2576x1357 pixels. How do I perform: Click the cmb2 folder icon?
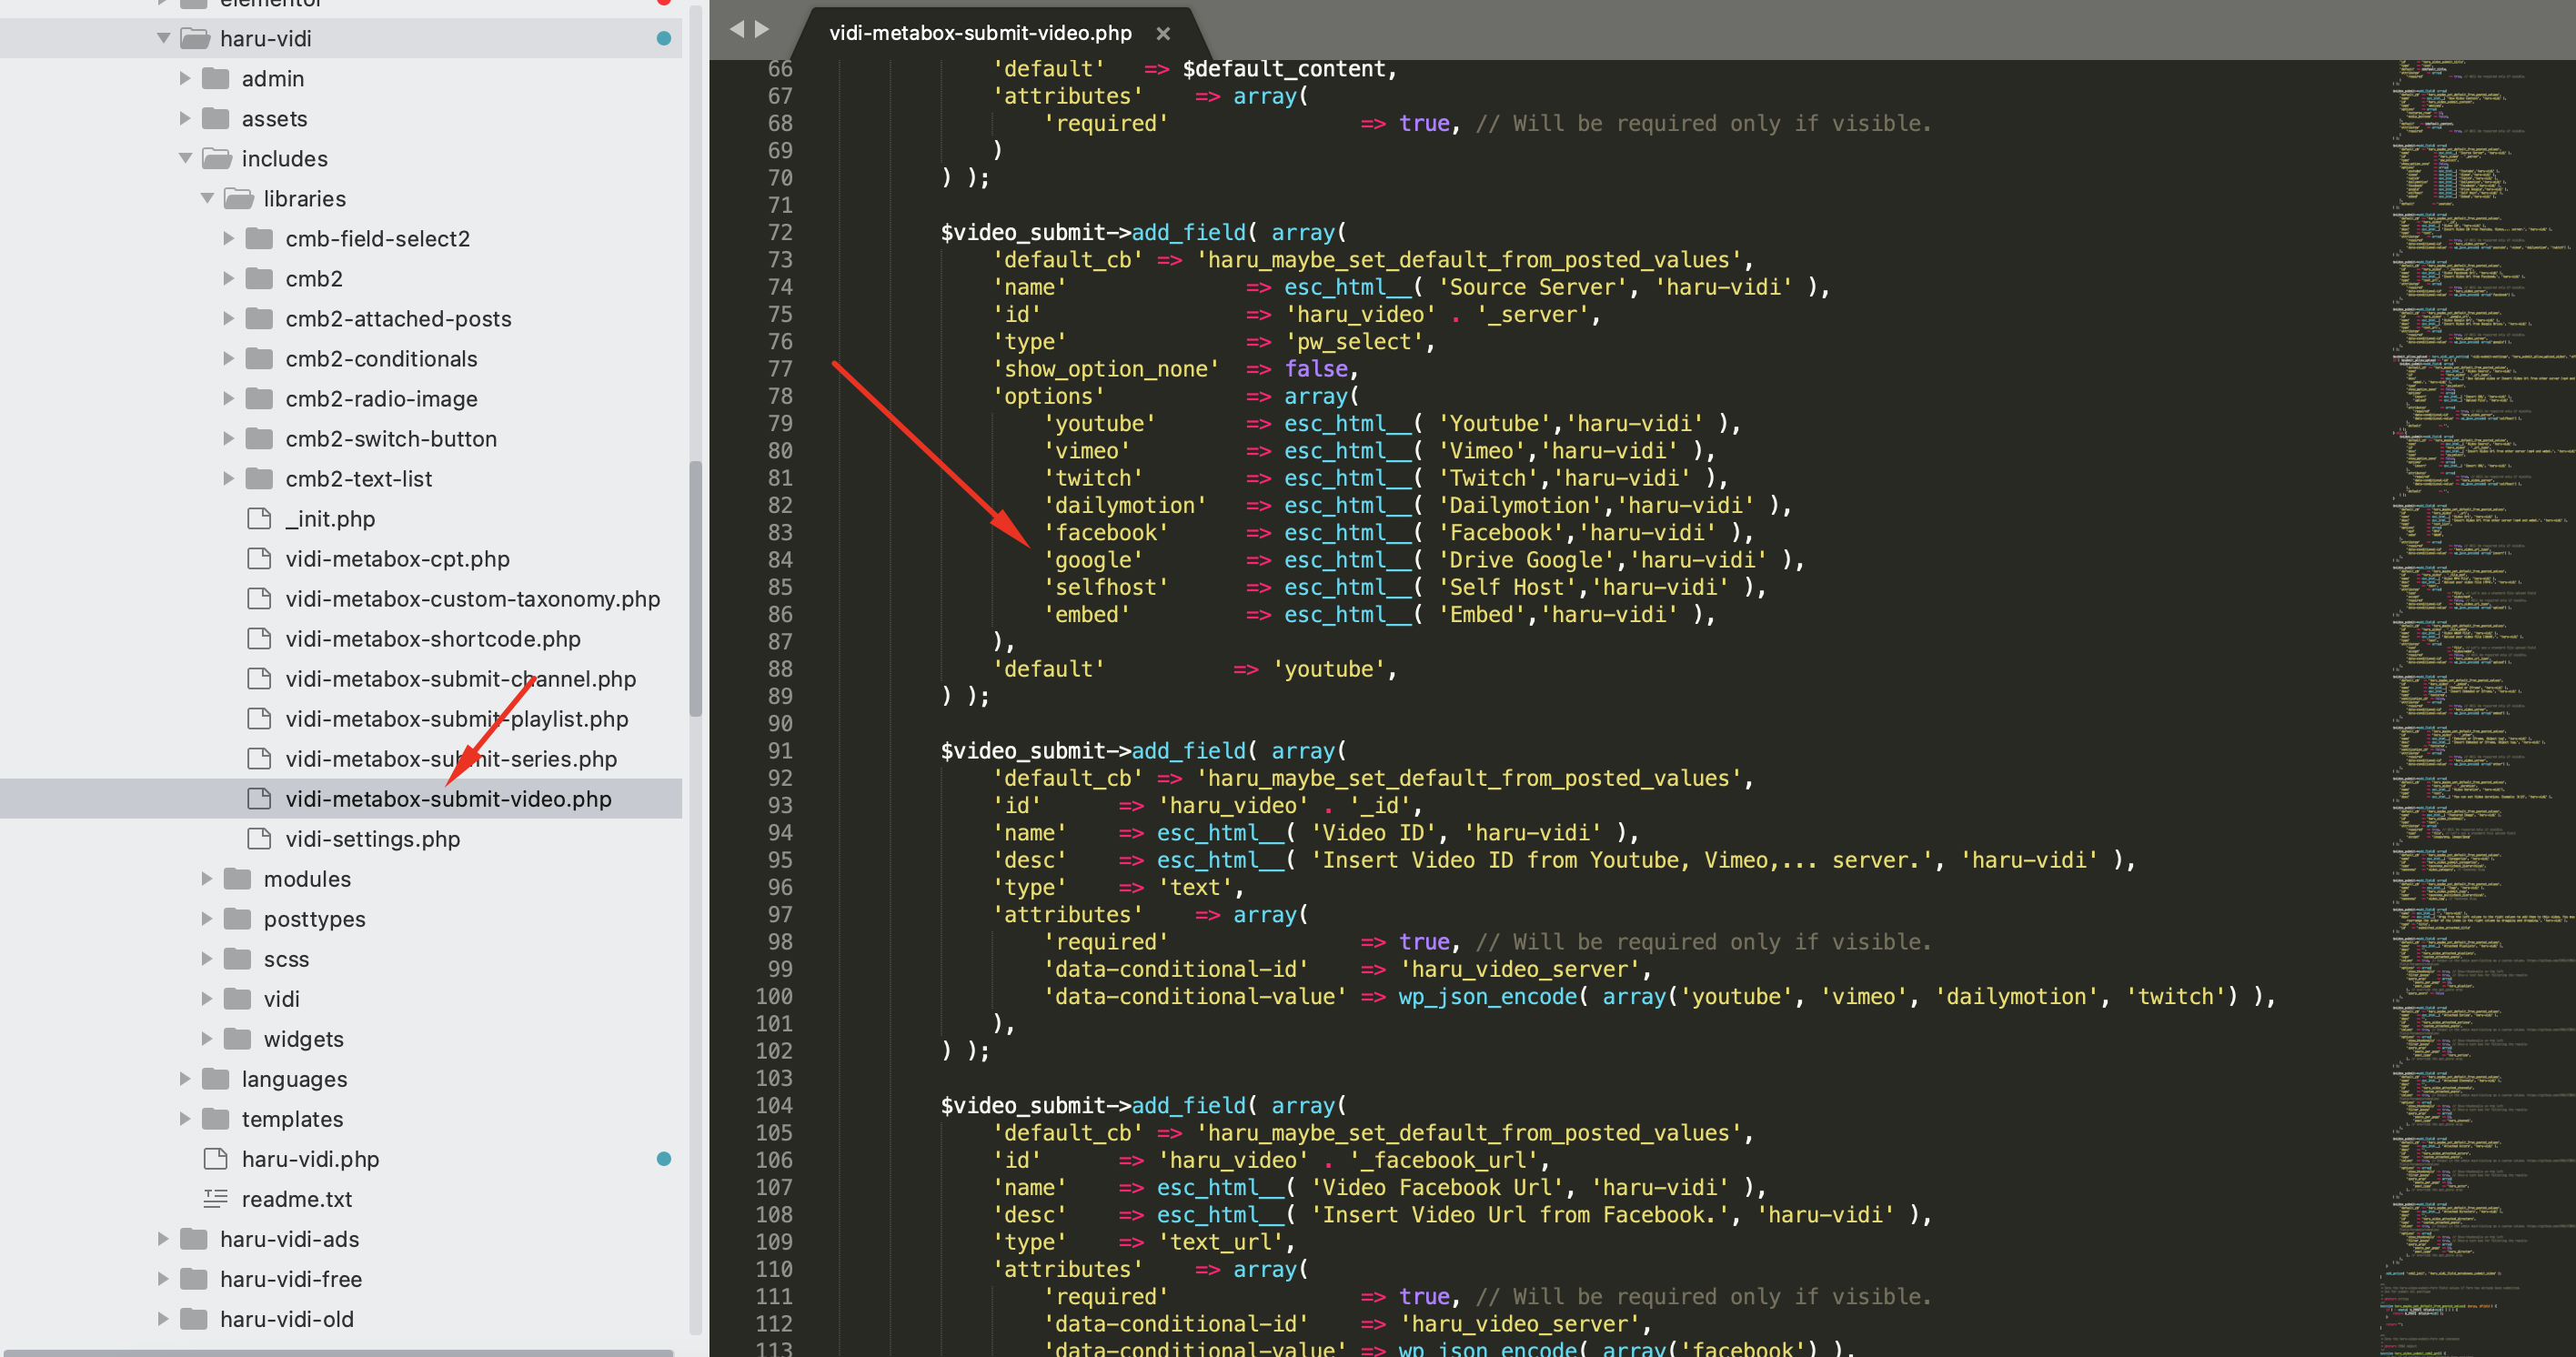260,278
